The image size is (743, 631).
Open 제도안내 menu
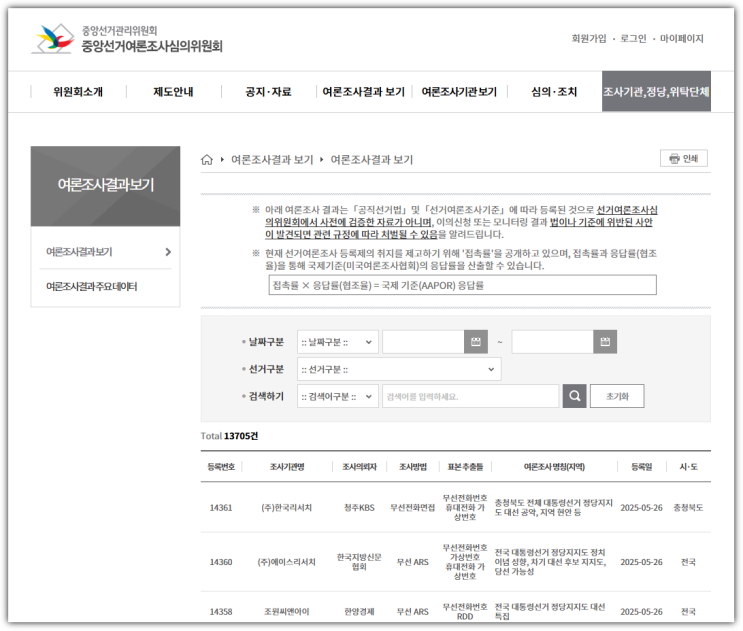tap(173, 92)
